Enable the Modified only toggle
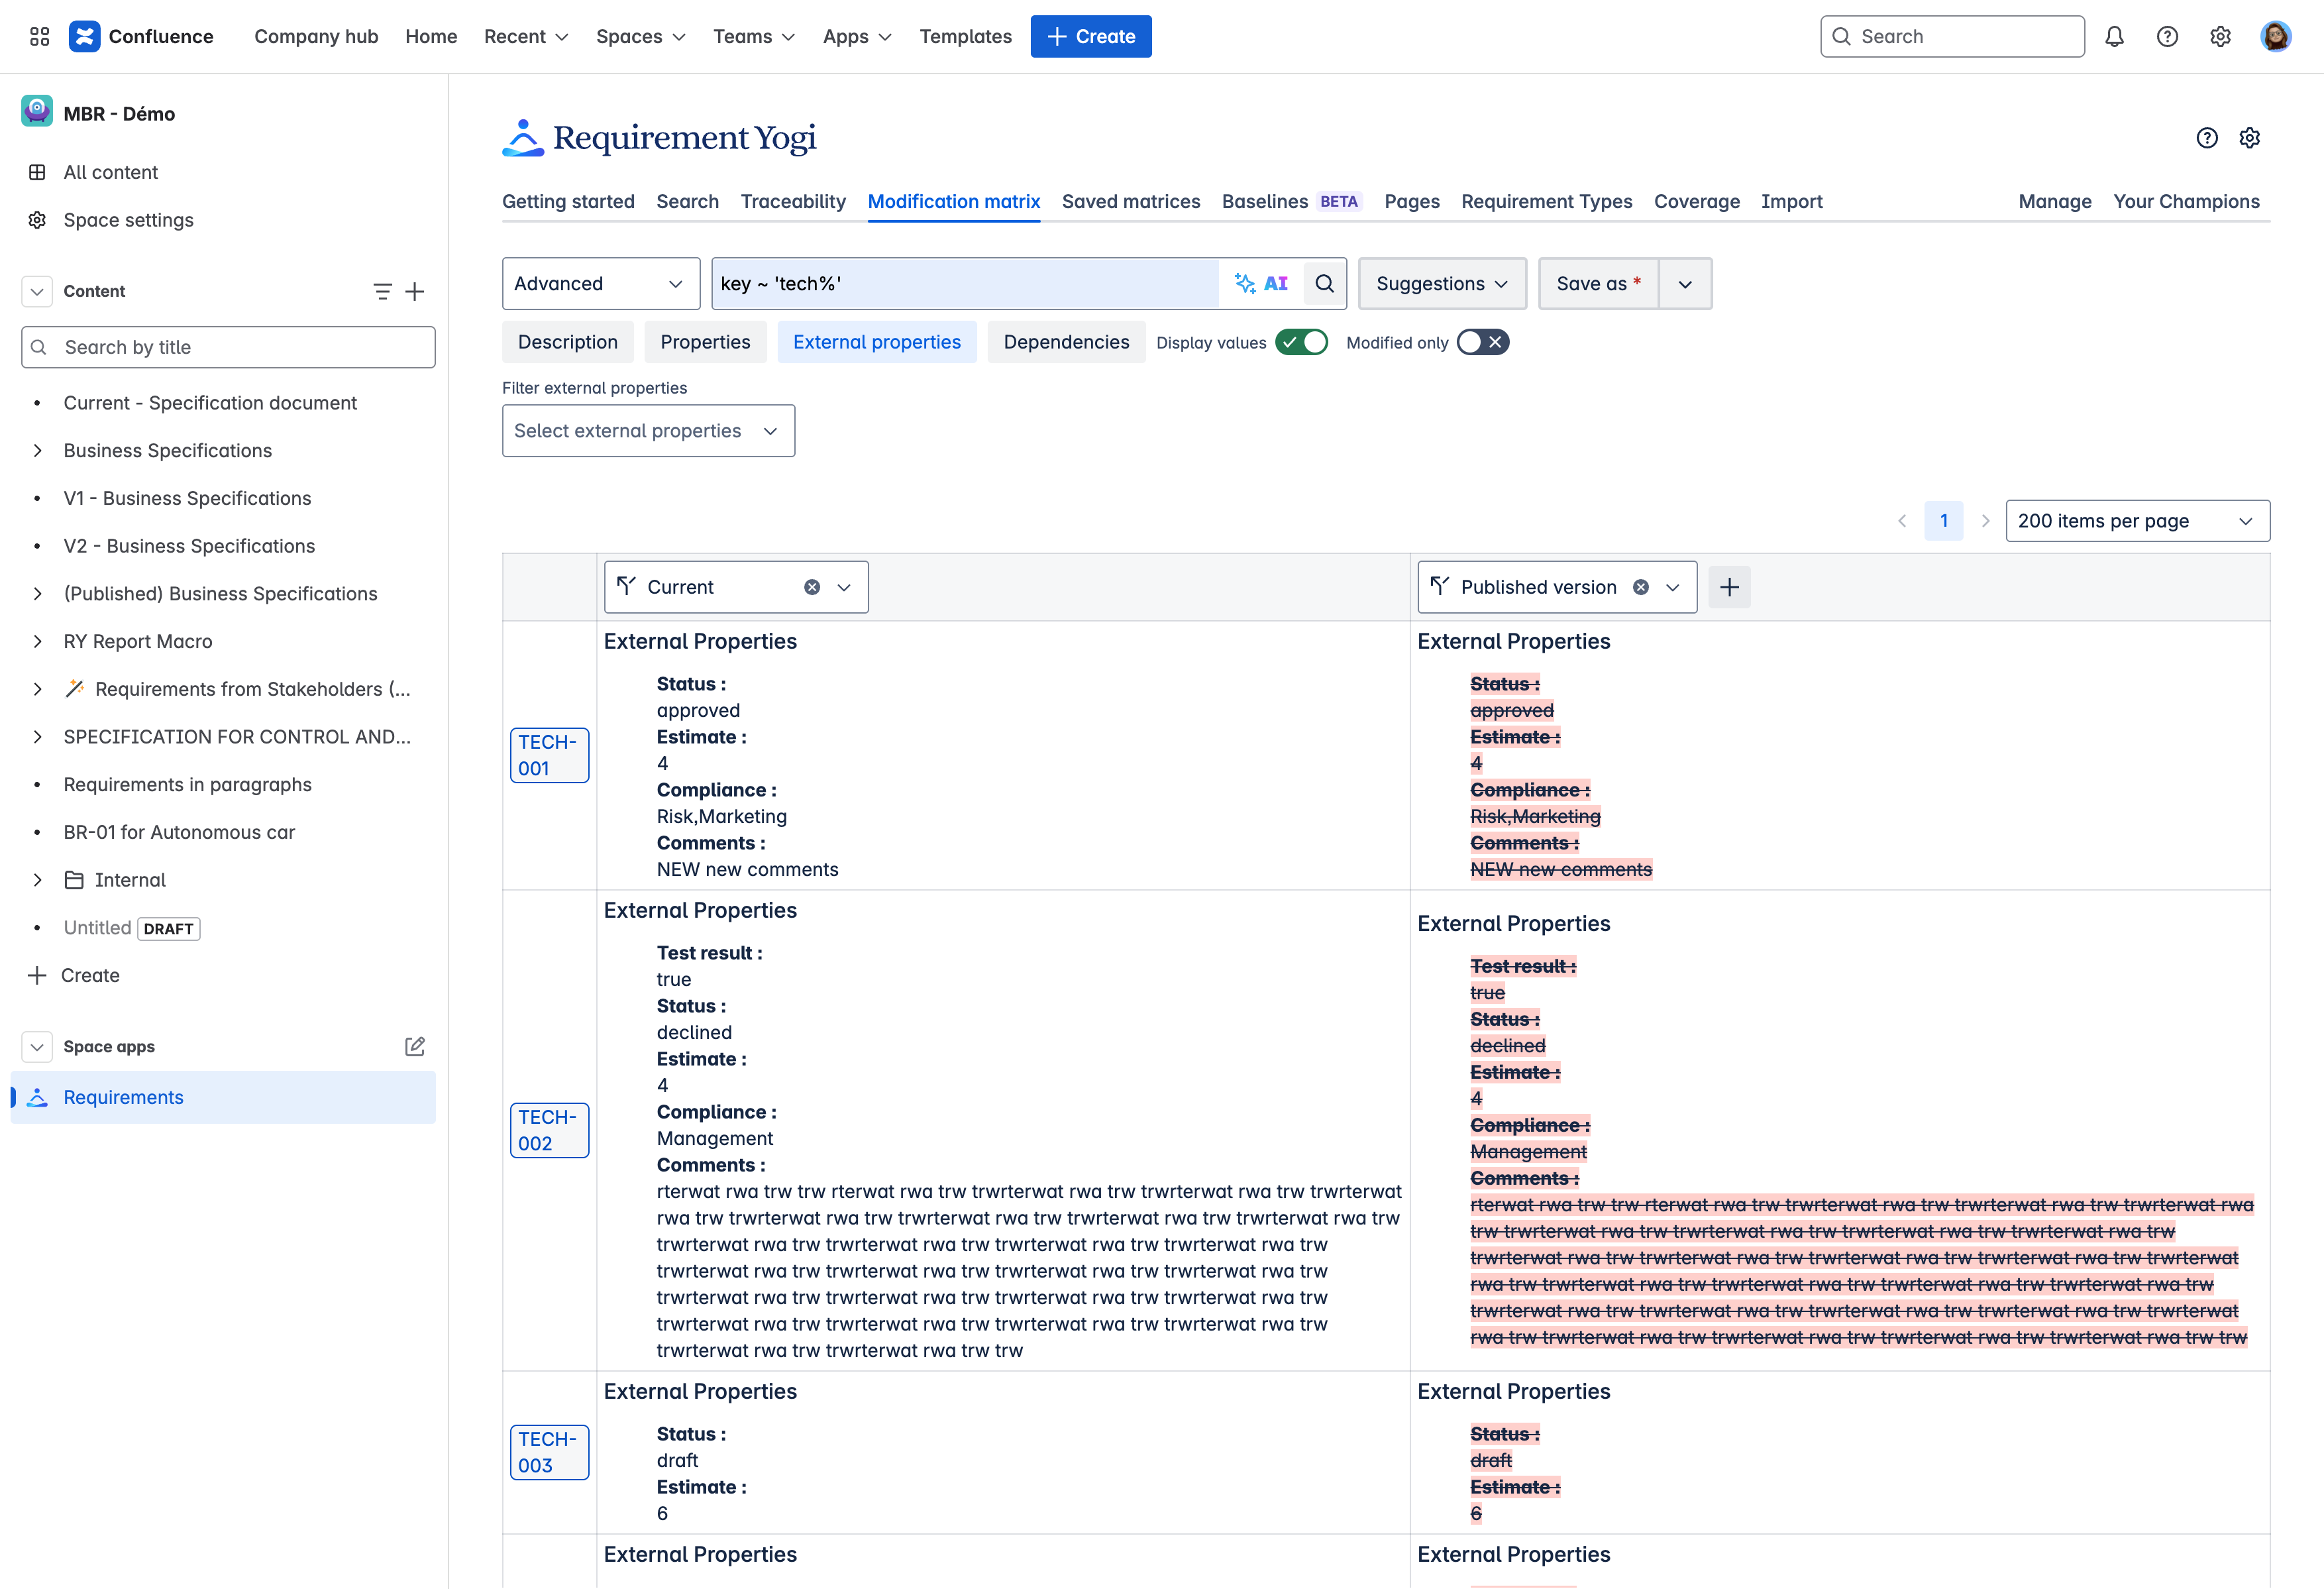 tap(1482, 343)
